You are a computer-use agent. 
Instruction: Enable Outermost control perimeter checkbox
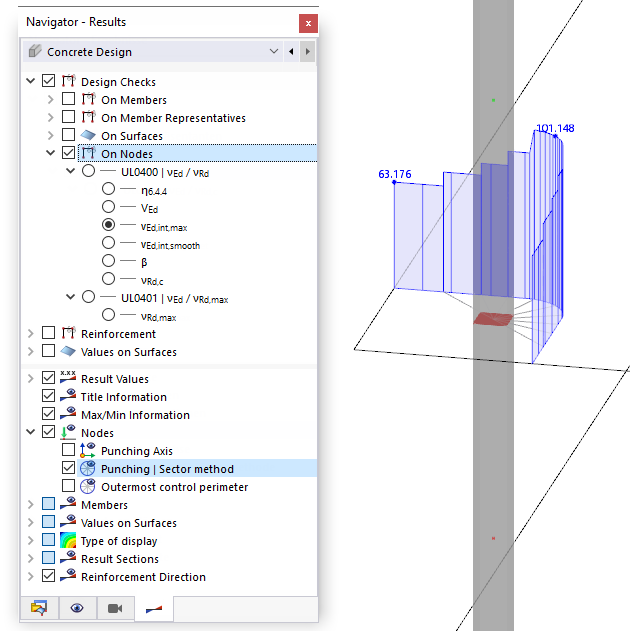[x=68, y=486]
